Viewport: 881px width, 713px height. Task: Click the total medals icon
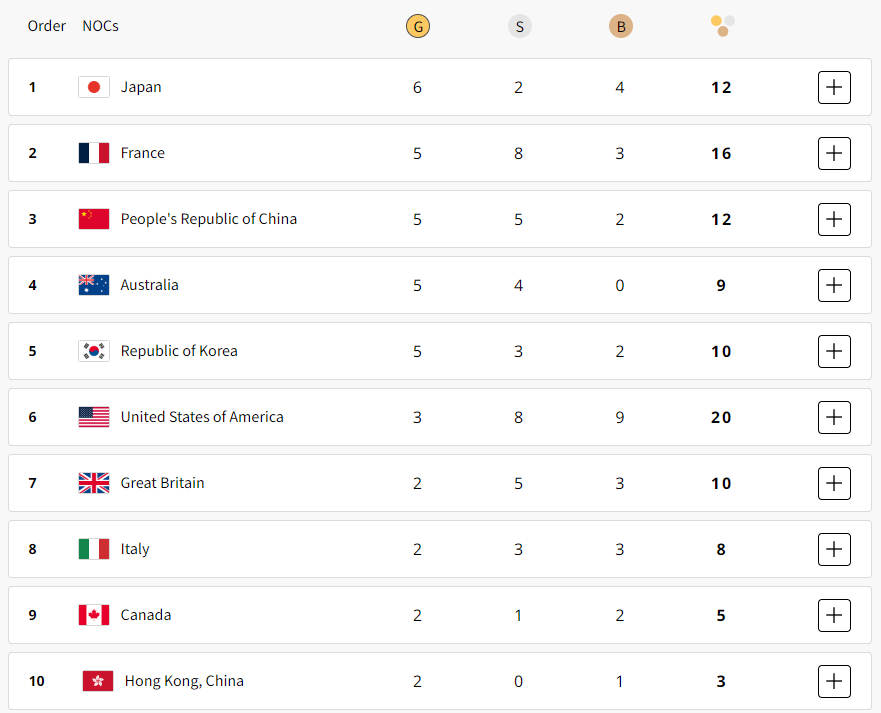pyautogui.click(x=722, y=25)
